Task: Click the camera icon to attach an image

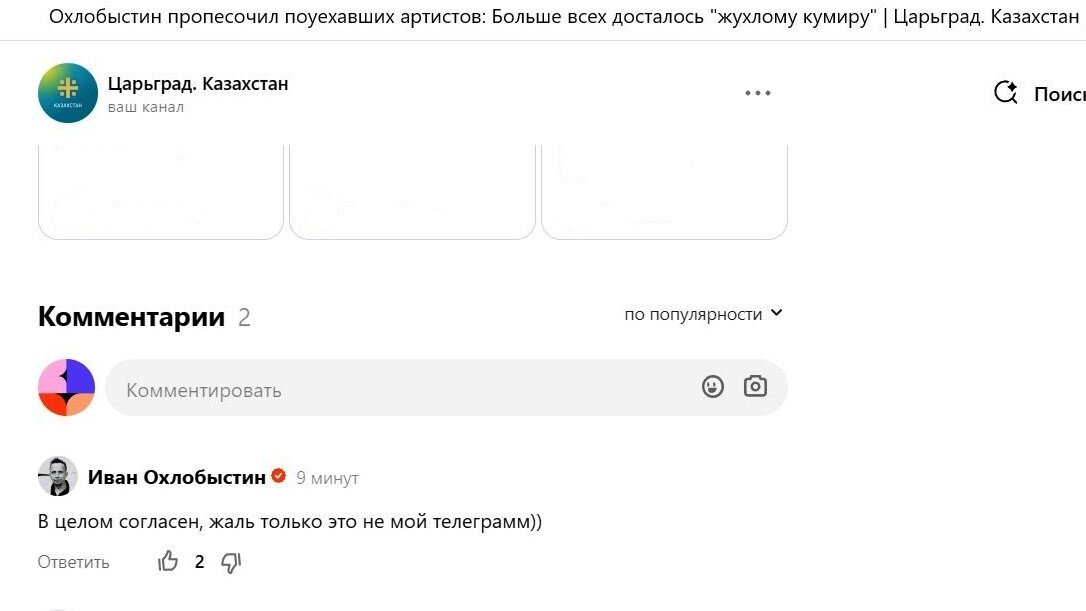Action: tap(755, 386)
